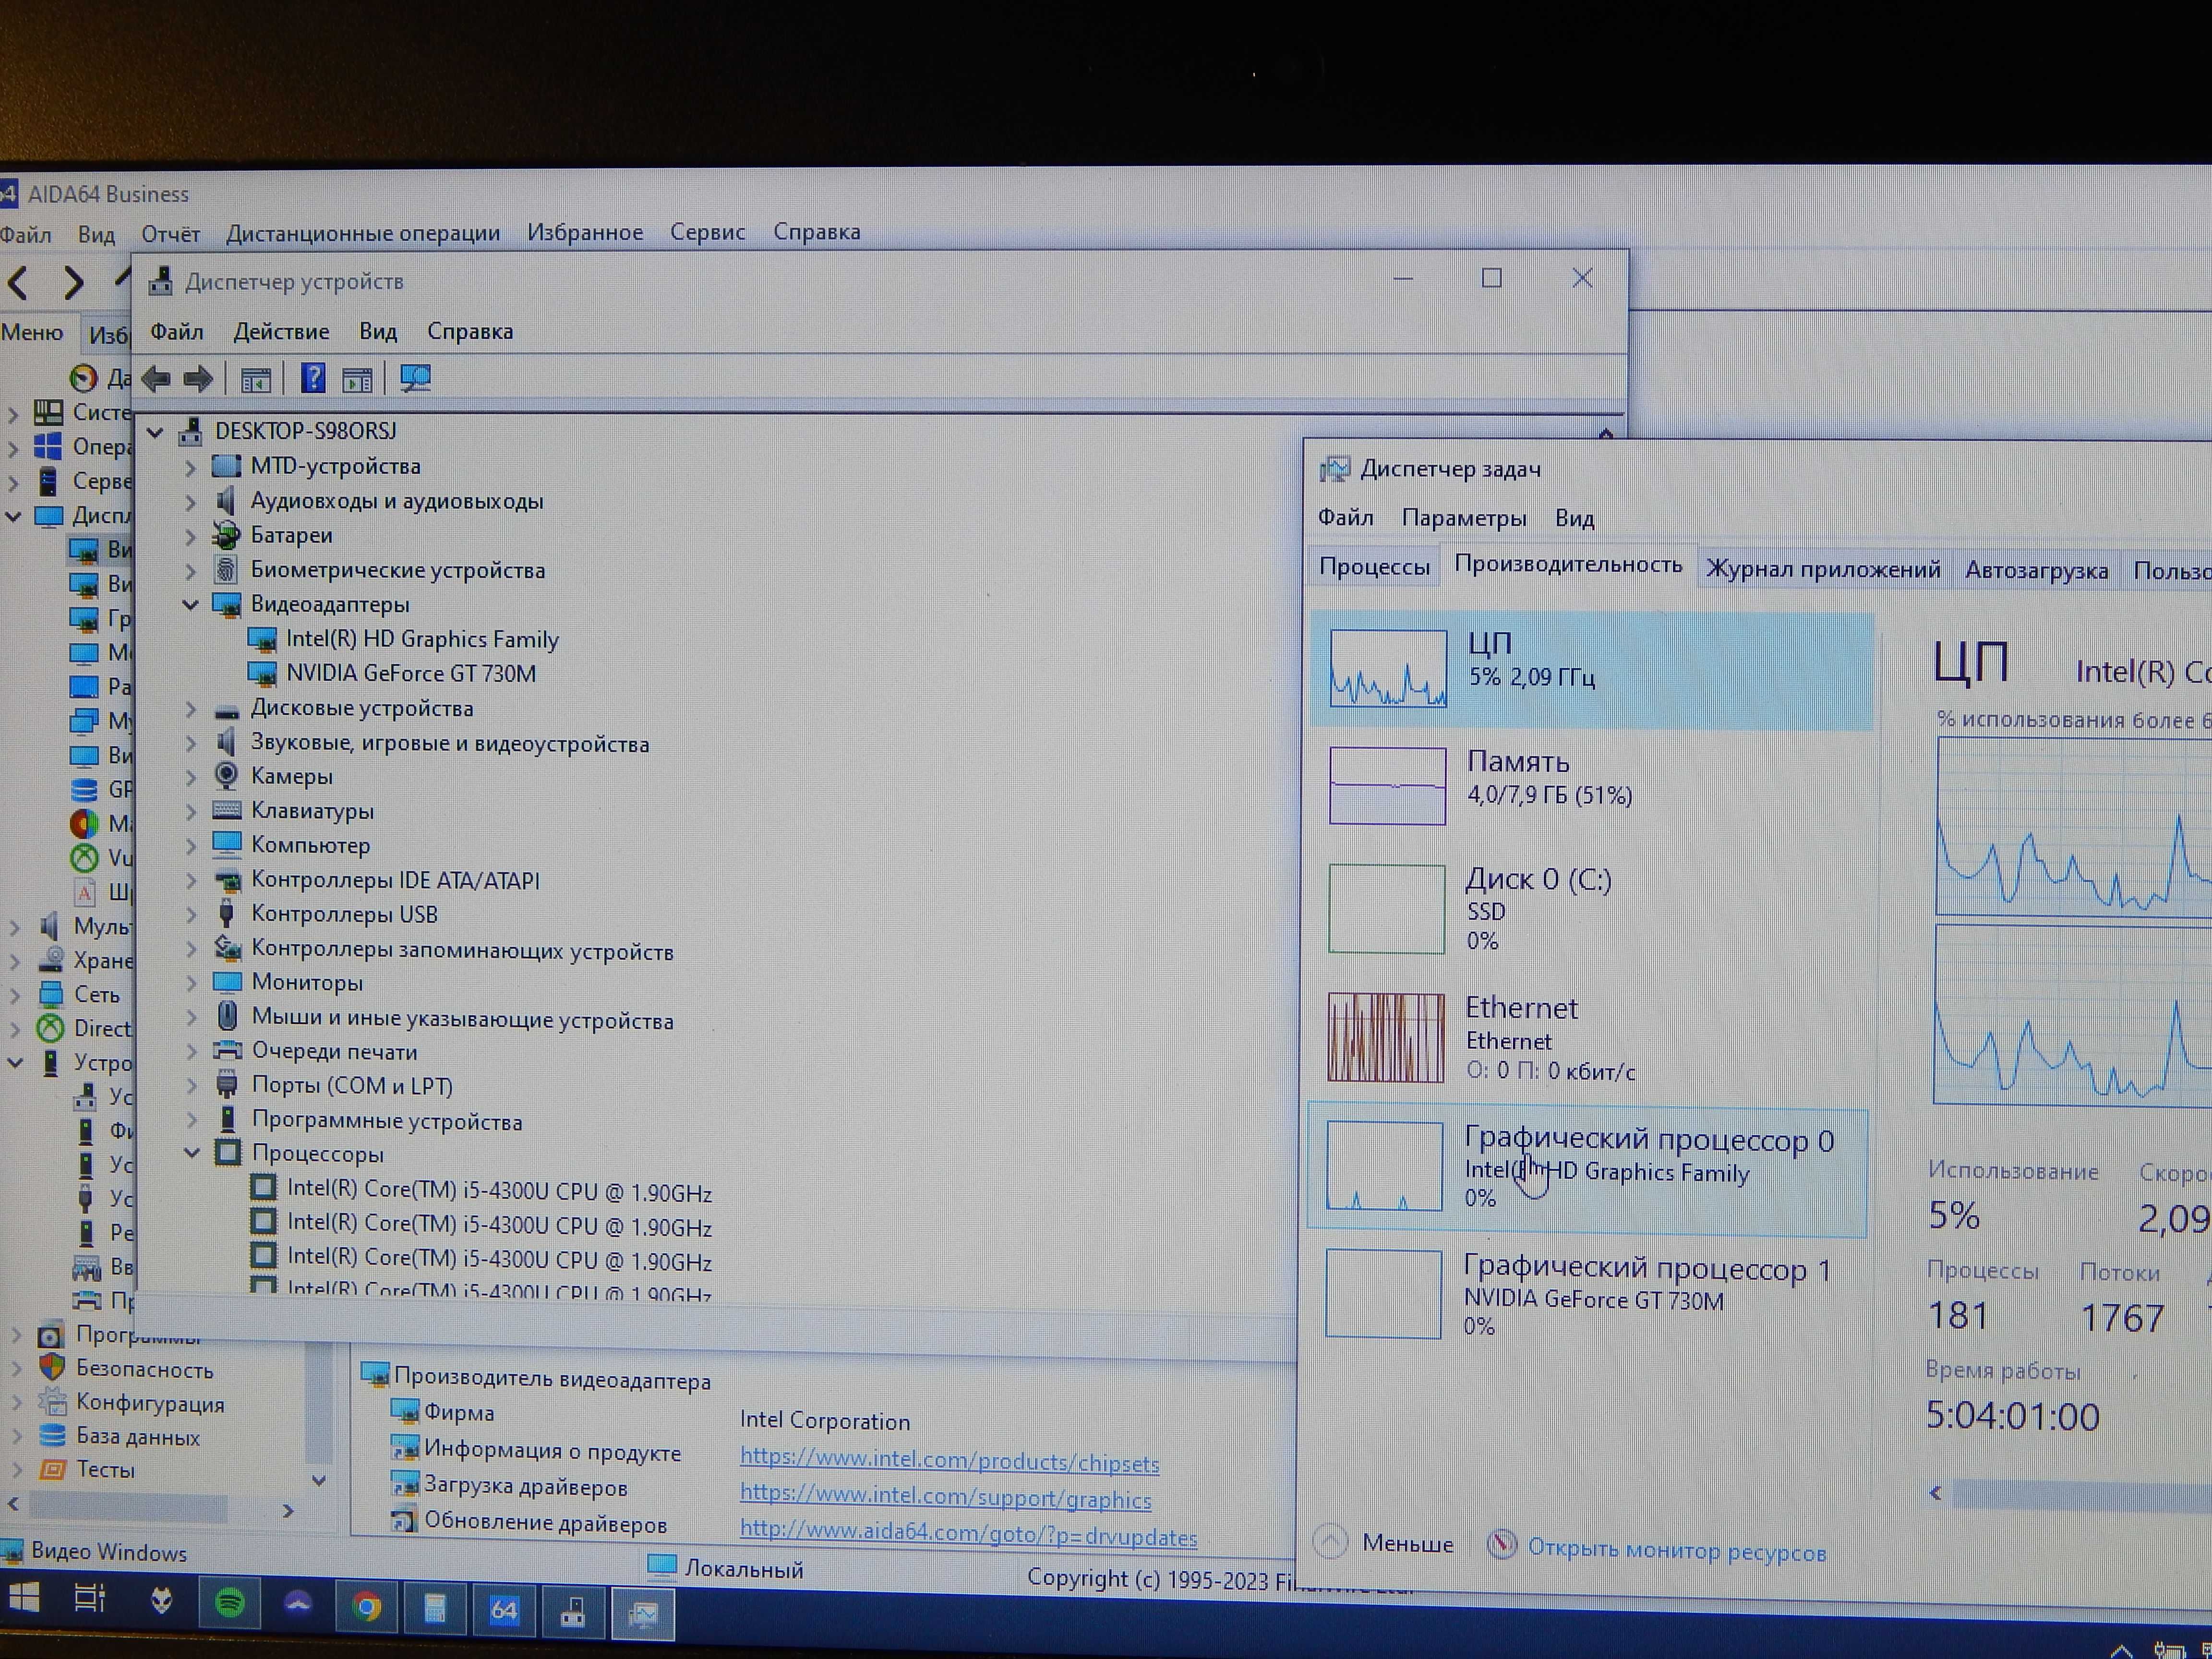Click the Forward arrow in Device Manager toolbar
This screenshot has height=1659, width=2212.
[x=198, y=379]
